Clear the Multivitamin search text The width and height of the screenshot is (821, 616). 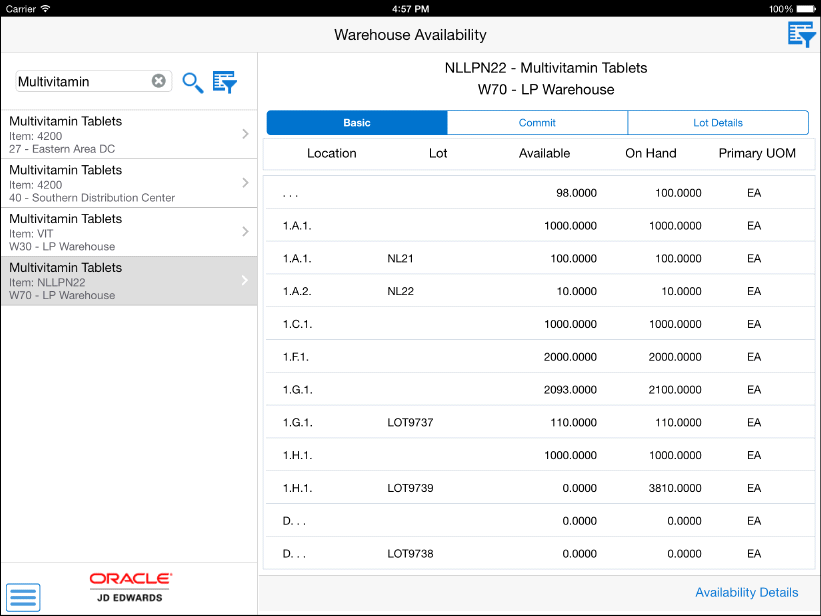coord(159,81)
